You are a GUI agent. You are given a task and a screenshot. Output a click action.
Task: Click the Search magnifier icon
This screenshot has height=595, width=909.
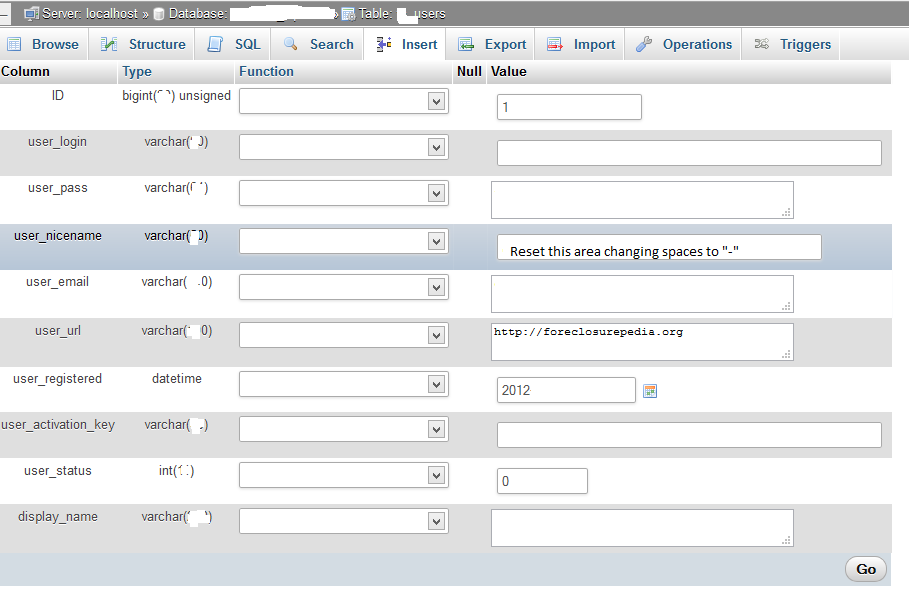click(290, 44)
